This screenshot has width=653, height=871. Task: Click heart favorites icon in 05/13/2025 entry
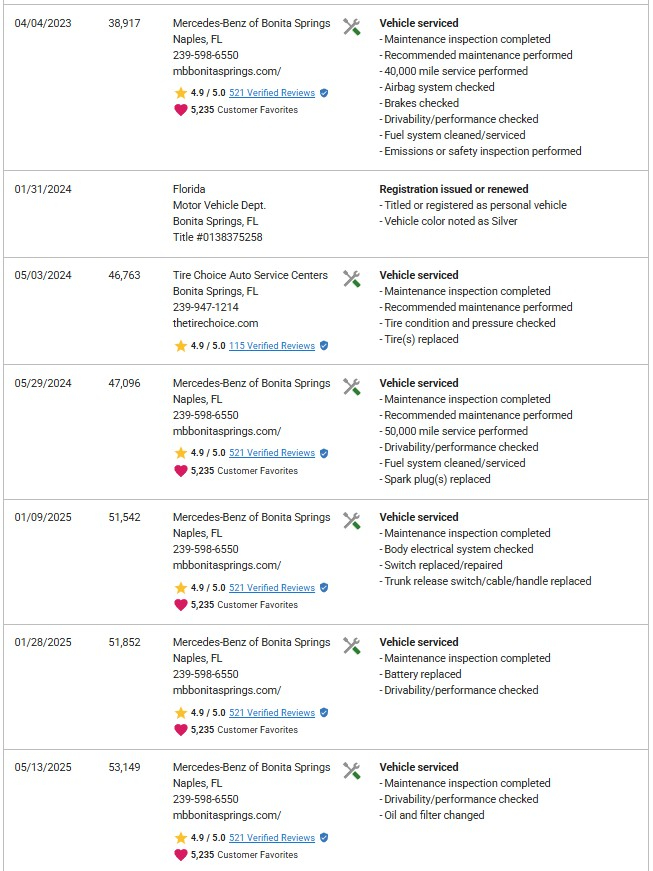click(x=181, y=855)
